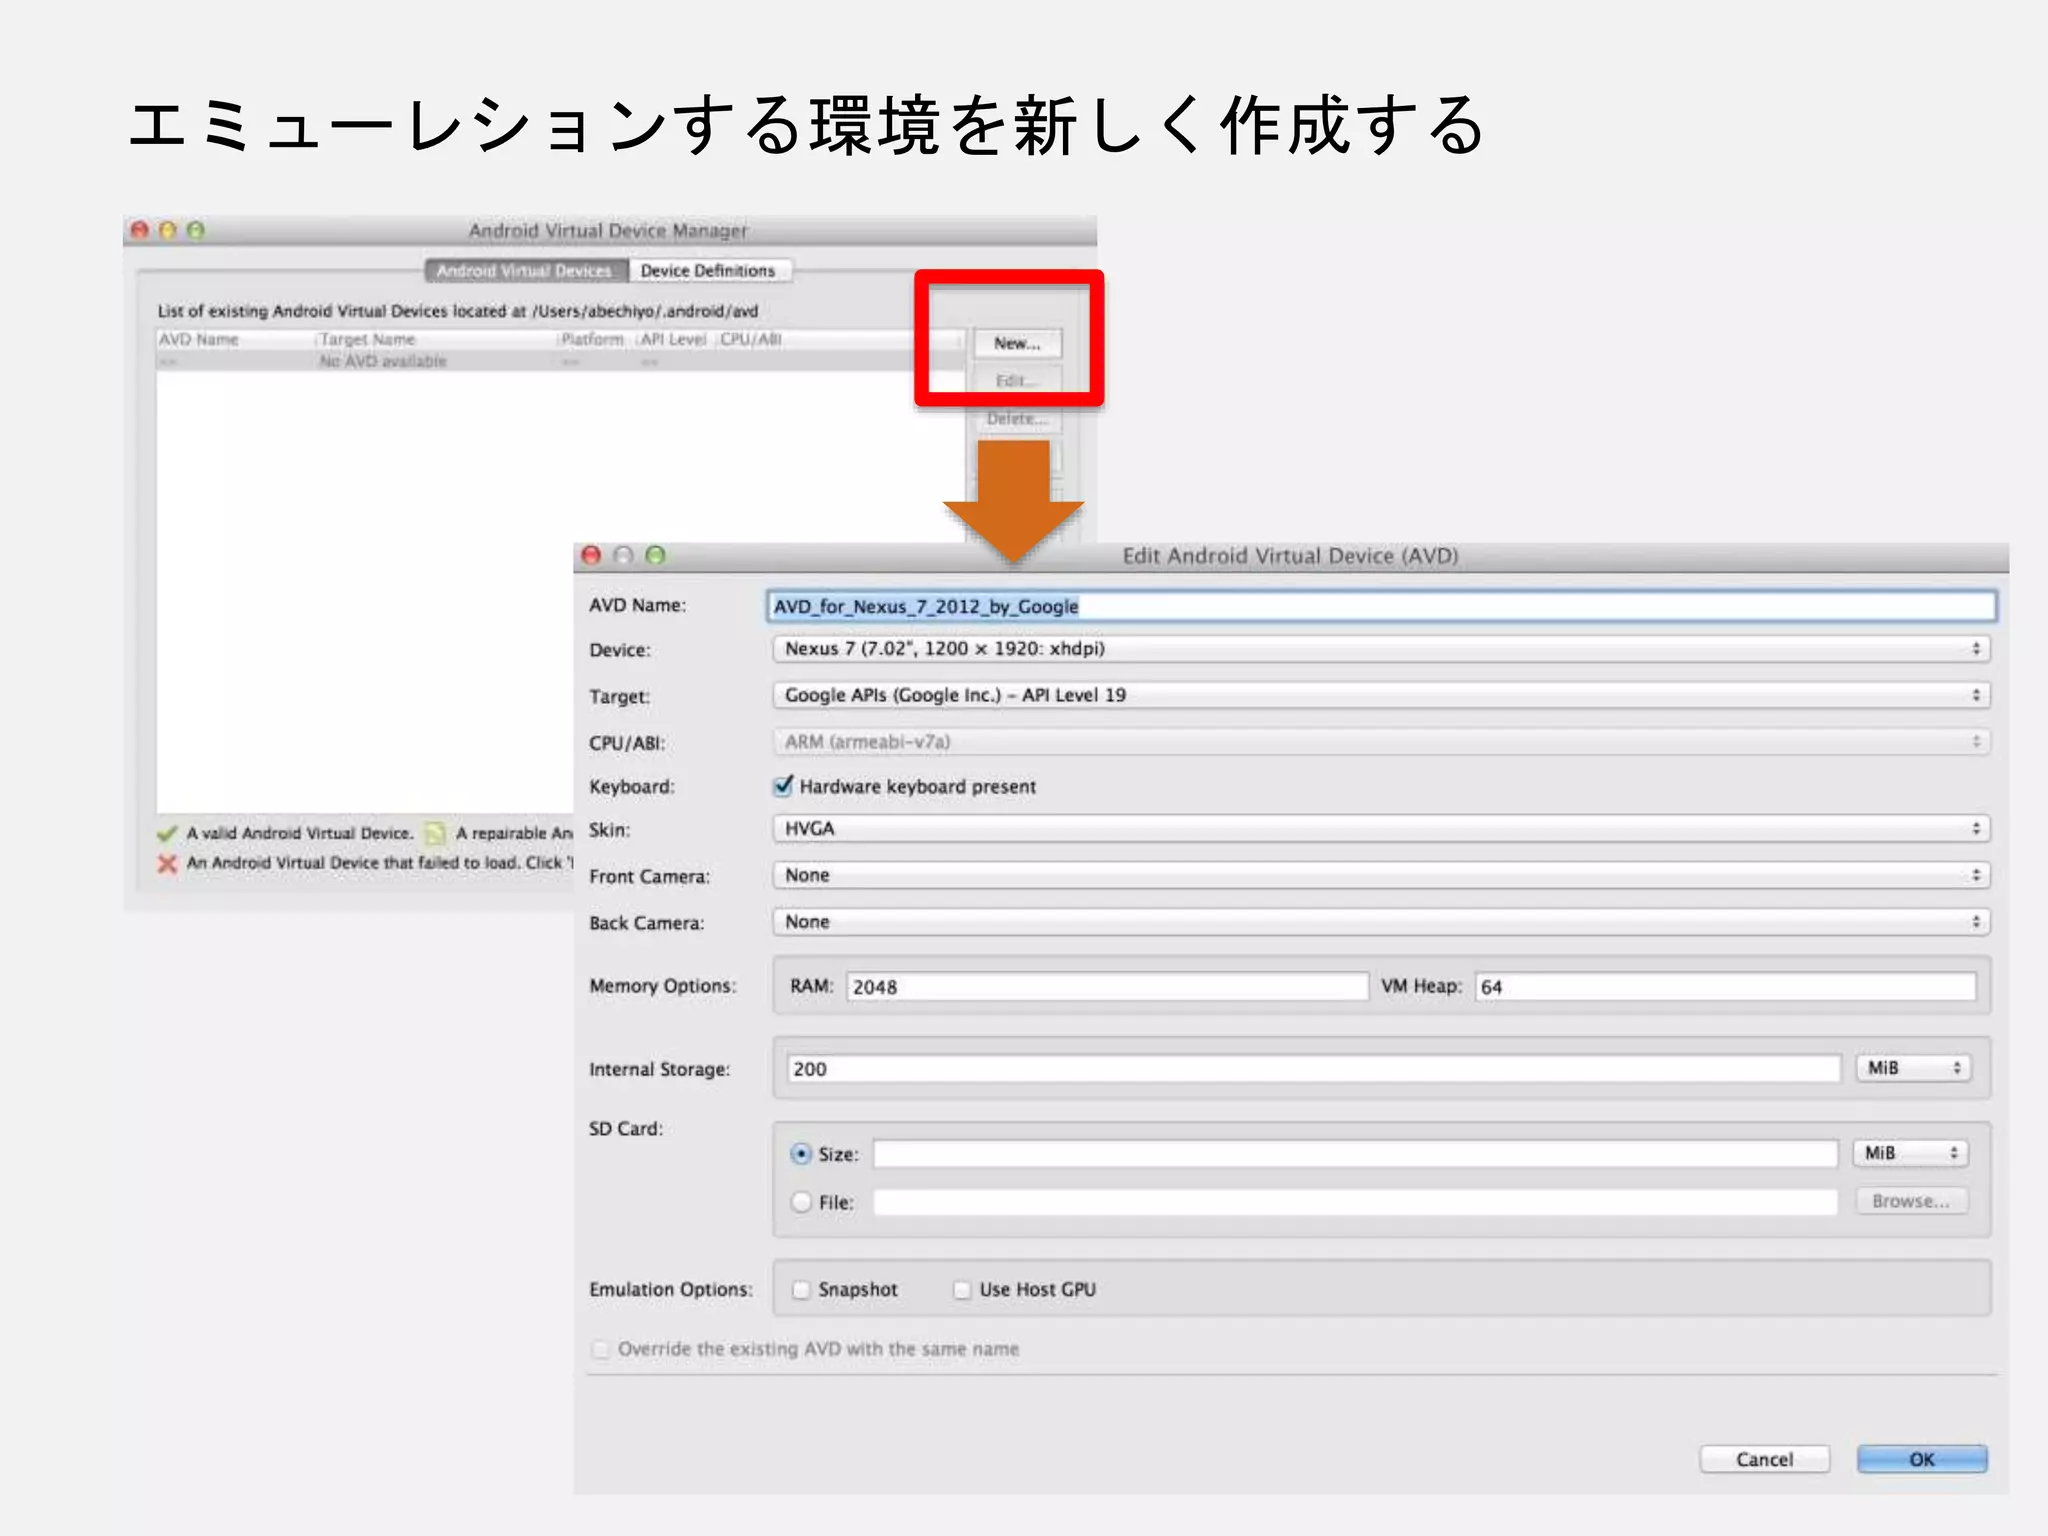Screen dimensions: 2048x1536
Task: Click the RAM field showing 2048
Action: [1107, 987]
